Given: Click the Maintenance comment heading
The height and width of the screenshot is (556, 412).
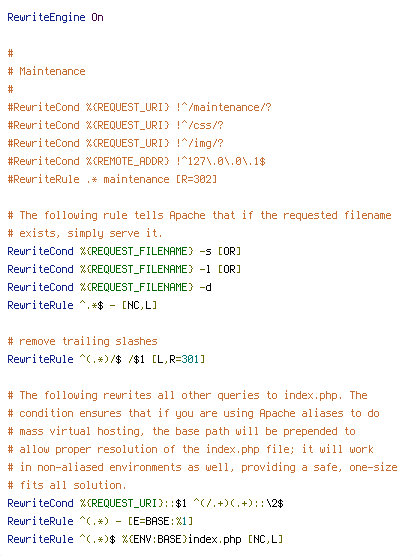Looking at the screenshot, I should coord(46,71).
